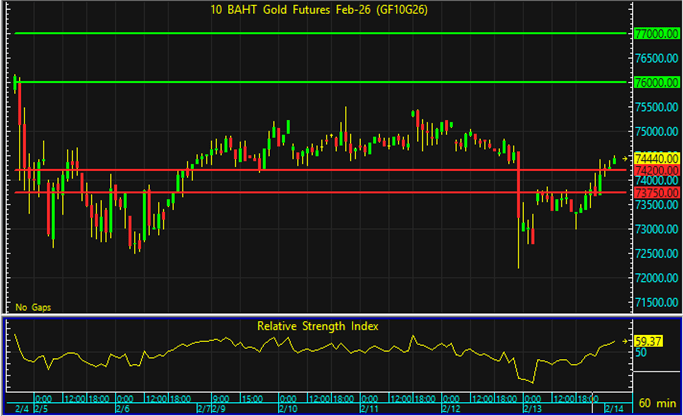Click the Relative Strength Index title
The image size is (683, 416).
coord(318,326)
